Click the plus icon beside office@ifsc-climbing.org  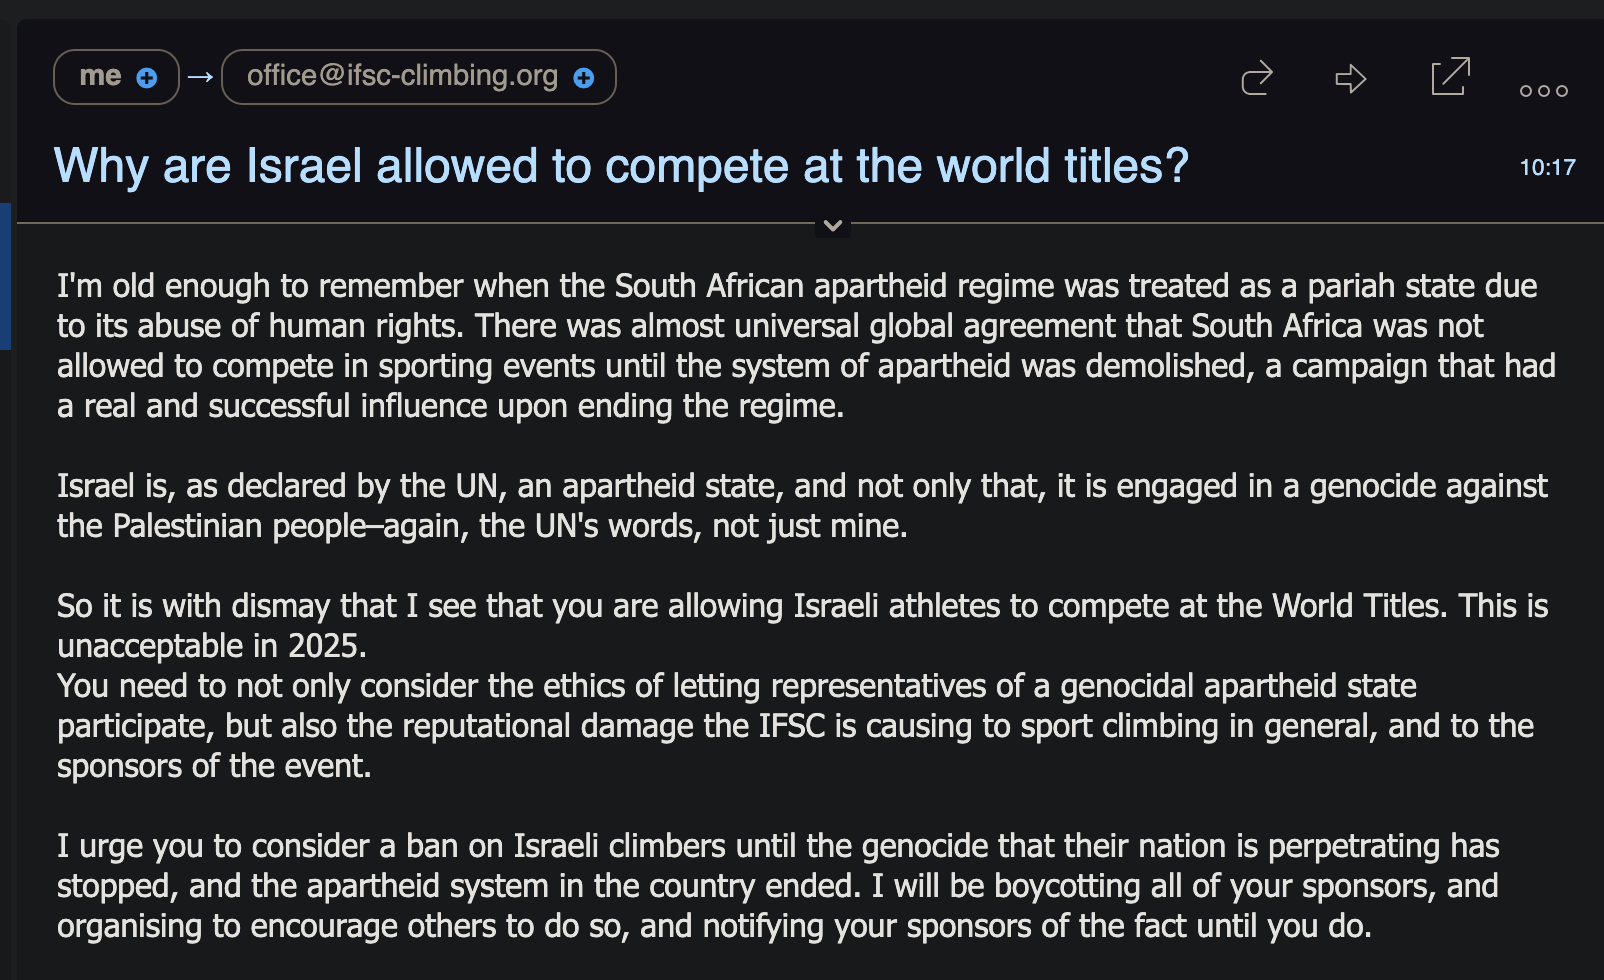[584, 78]
